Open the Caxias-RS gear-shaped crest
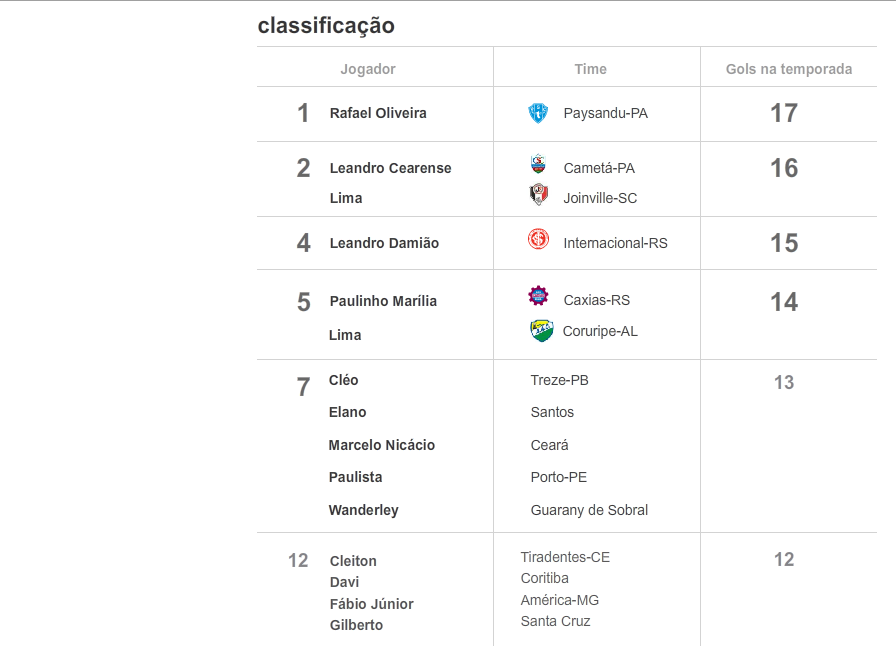Image resolution: width=896 pixels, height=656 pixels. pyautogui.click(x=538, y=296)
